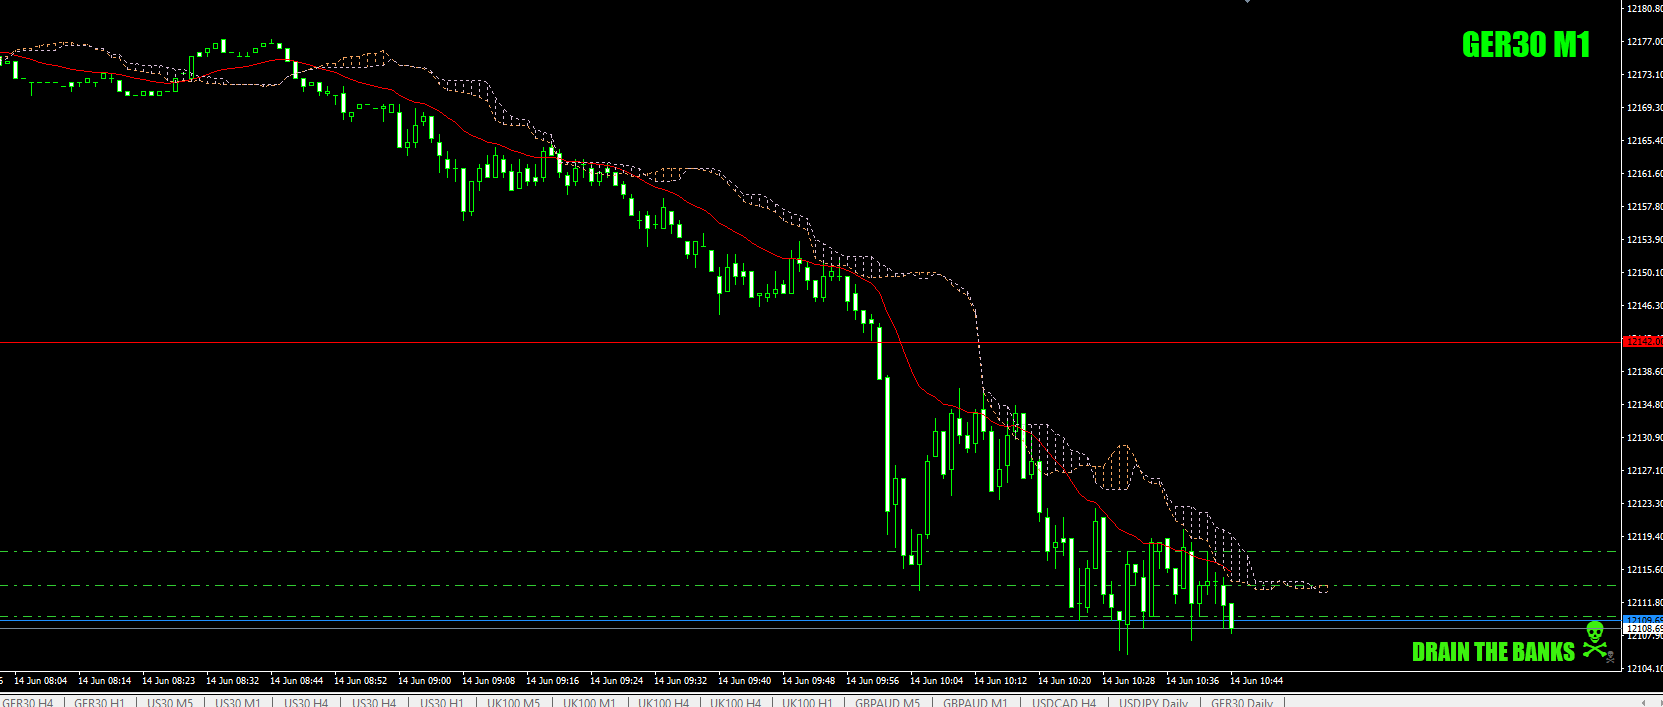The image size is (1663, 707).
Task: Switch to the UK100 M1 tab
Action: pyautogui.click(x=589, y=702)
